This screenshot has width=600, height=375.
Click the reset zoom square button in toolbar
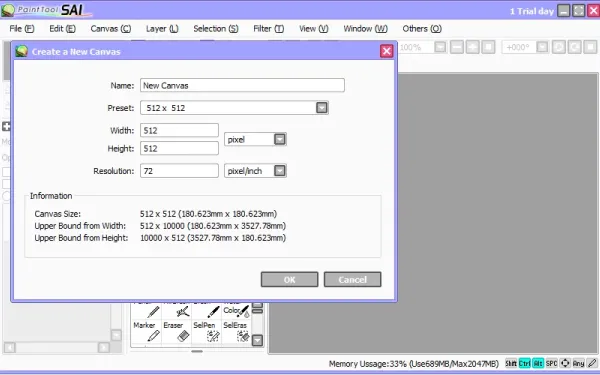(488, 47)
